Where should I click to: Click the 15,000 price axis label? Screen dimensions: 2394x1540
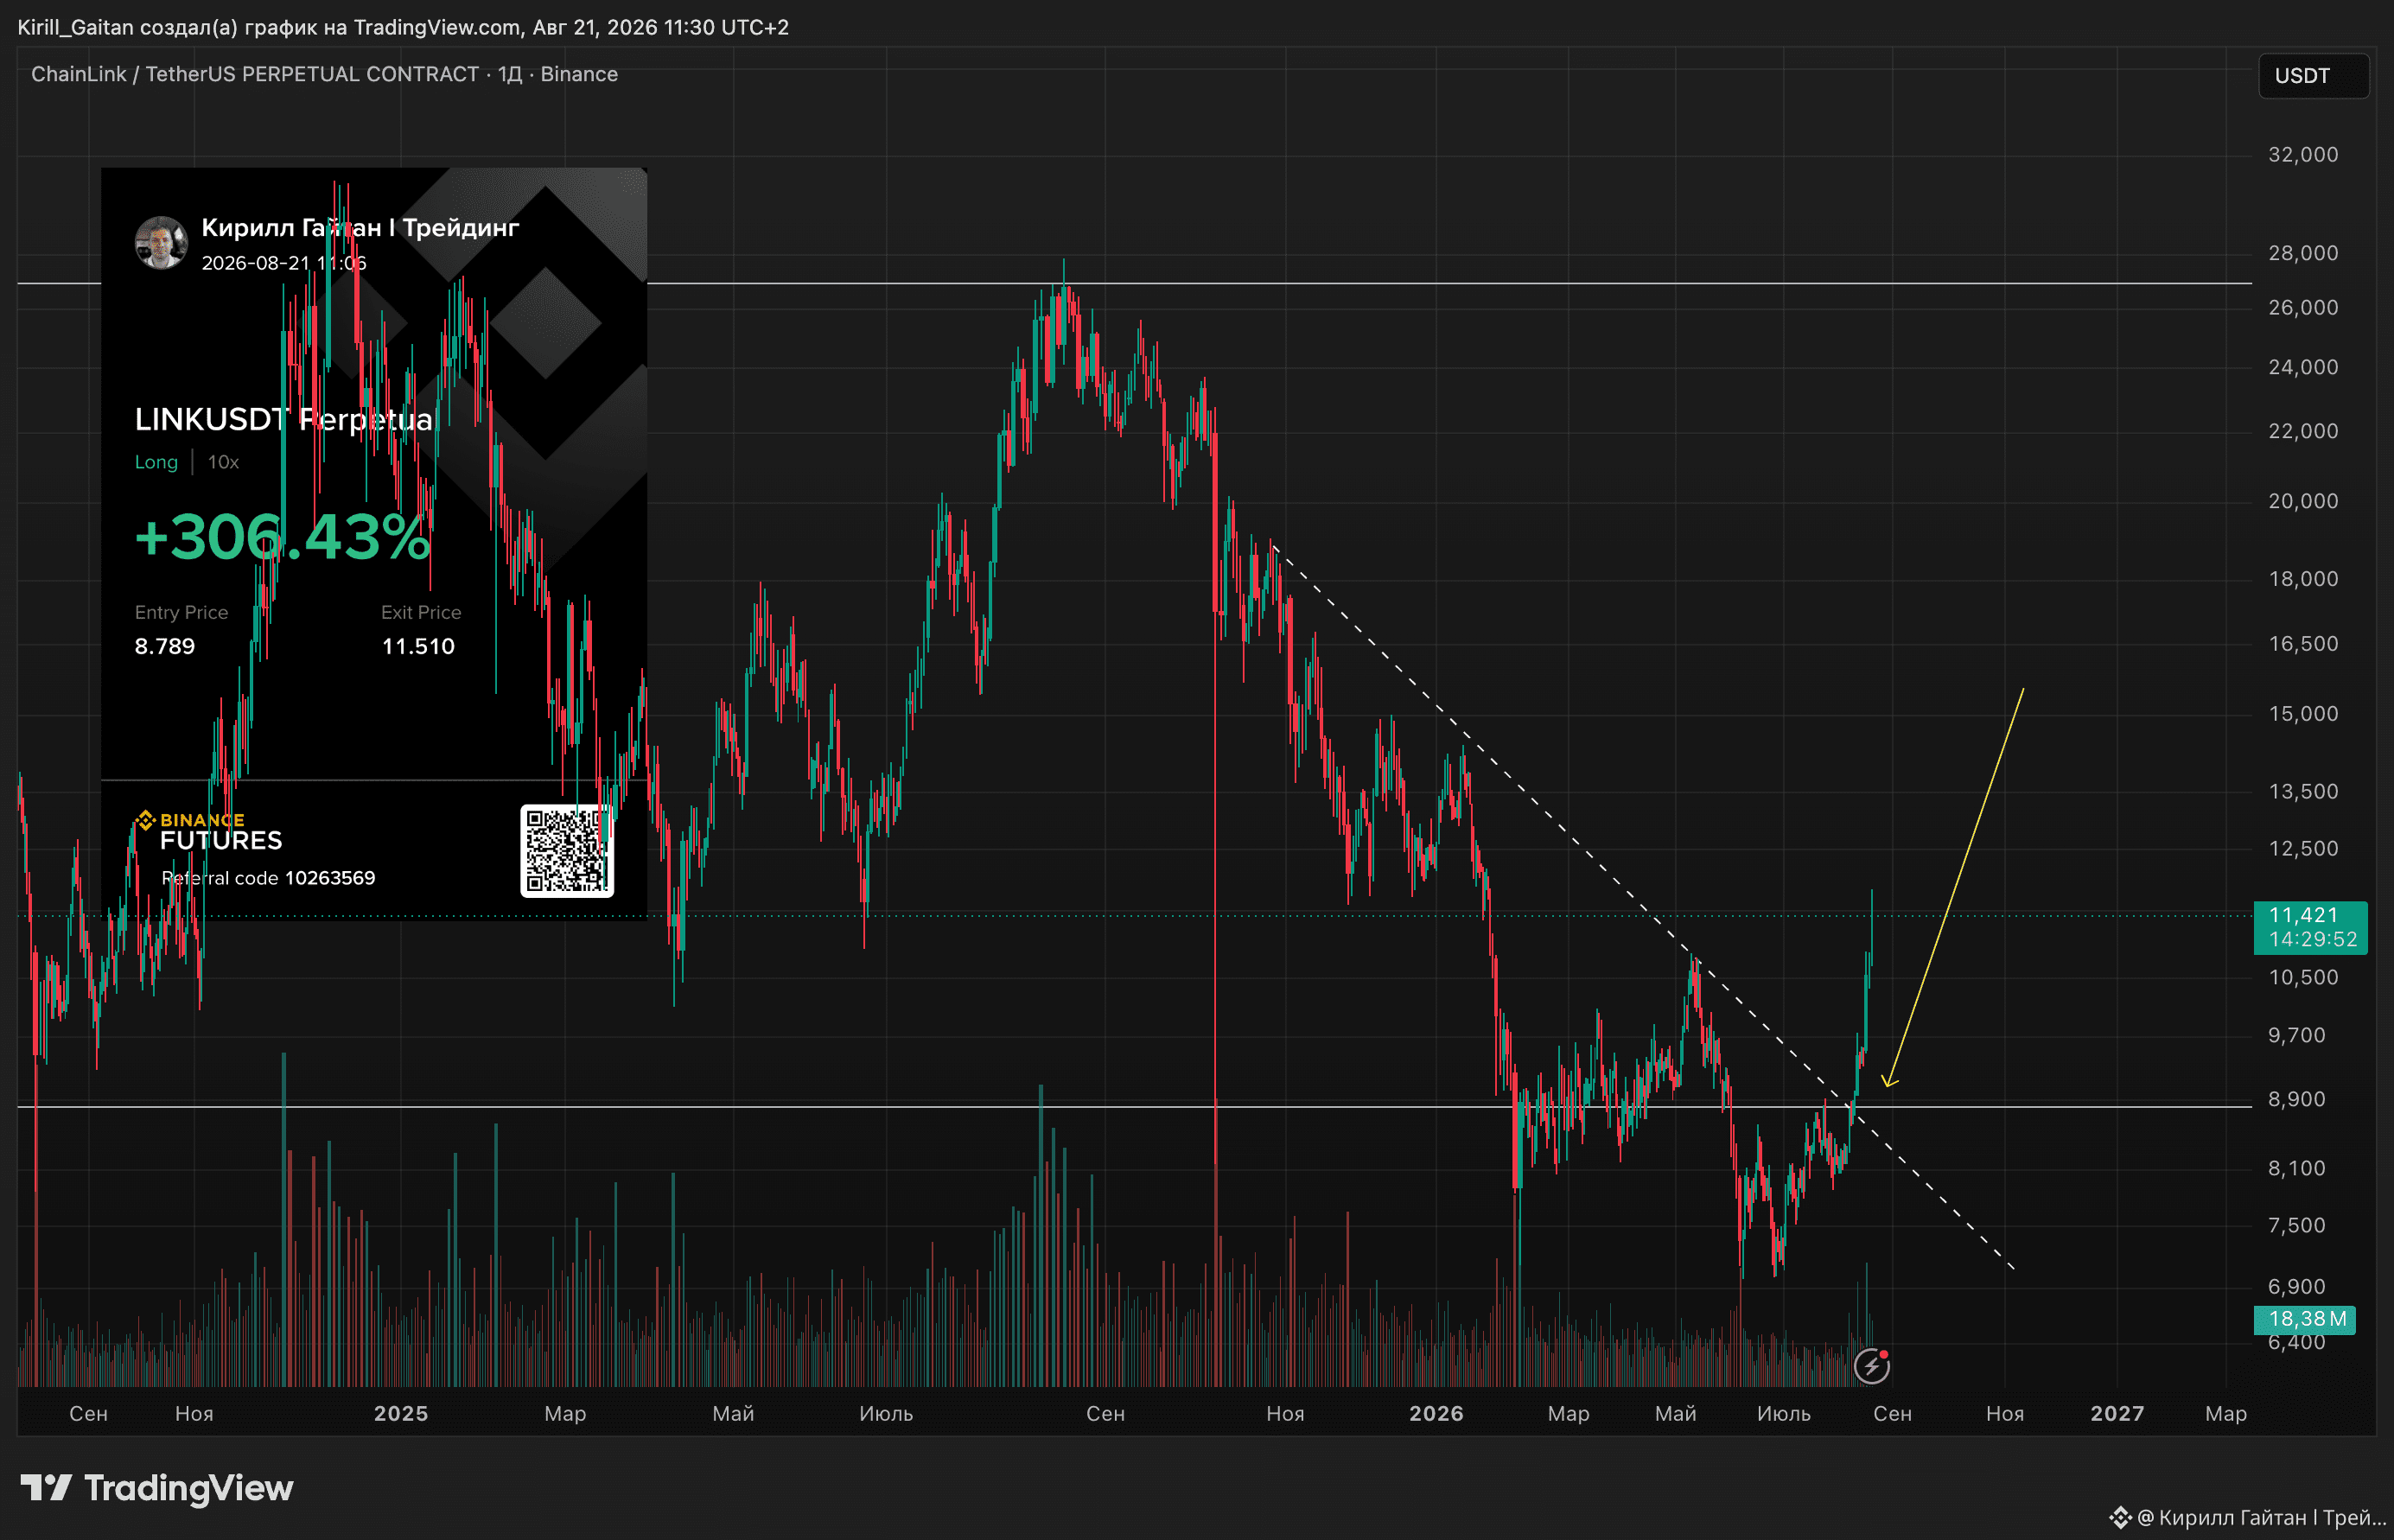click(2303, 714)
